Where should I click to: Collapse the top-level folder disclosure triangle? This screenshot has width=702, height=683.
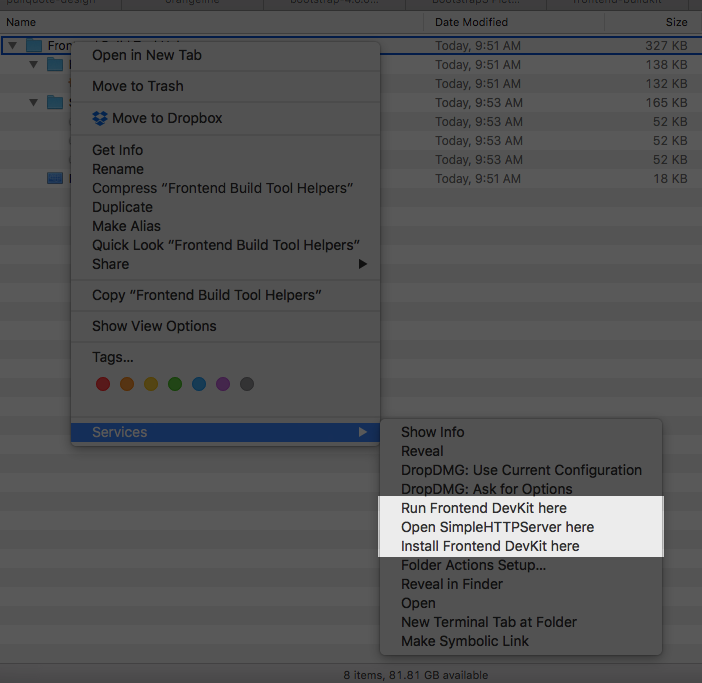tap(13, 46)
